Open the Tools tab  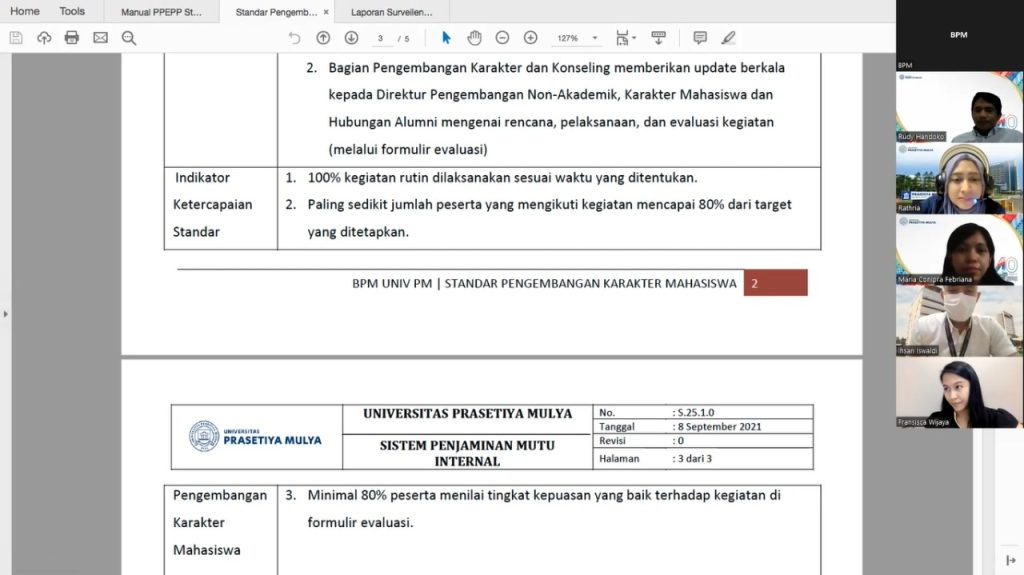(x=72, y=11)
